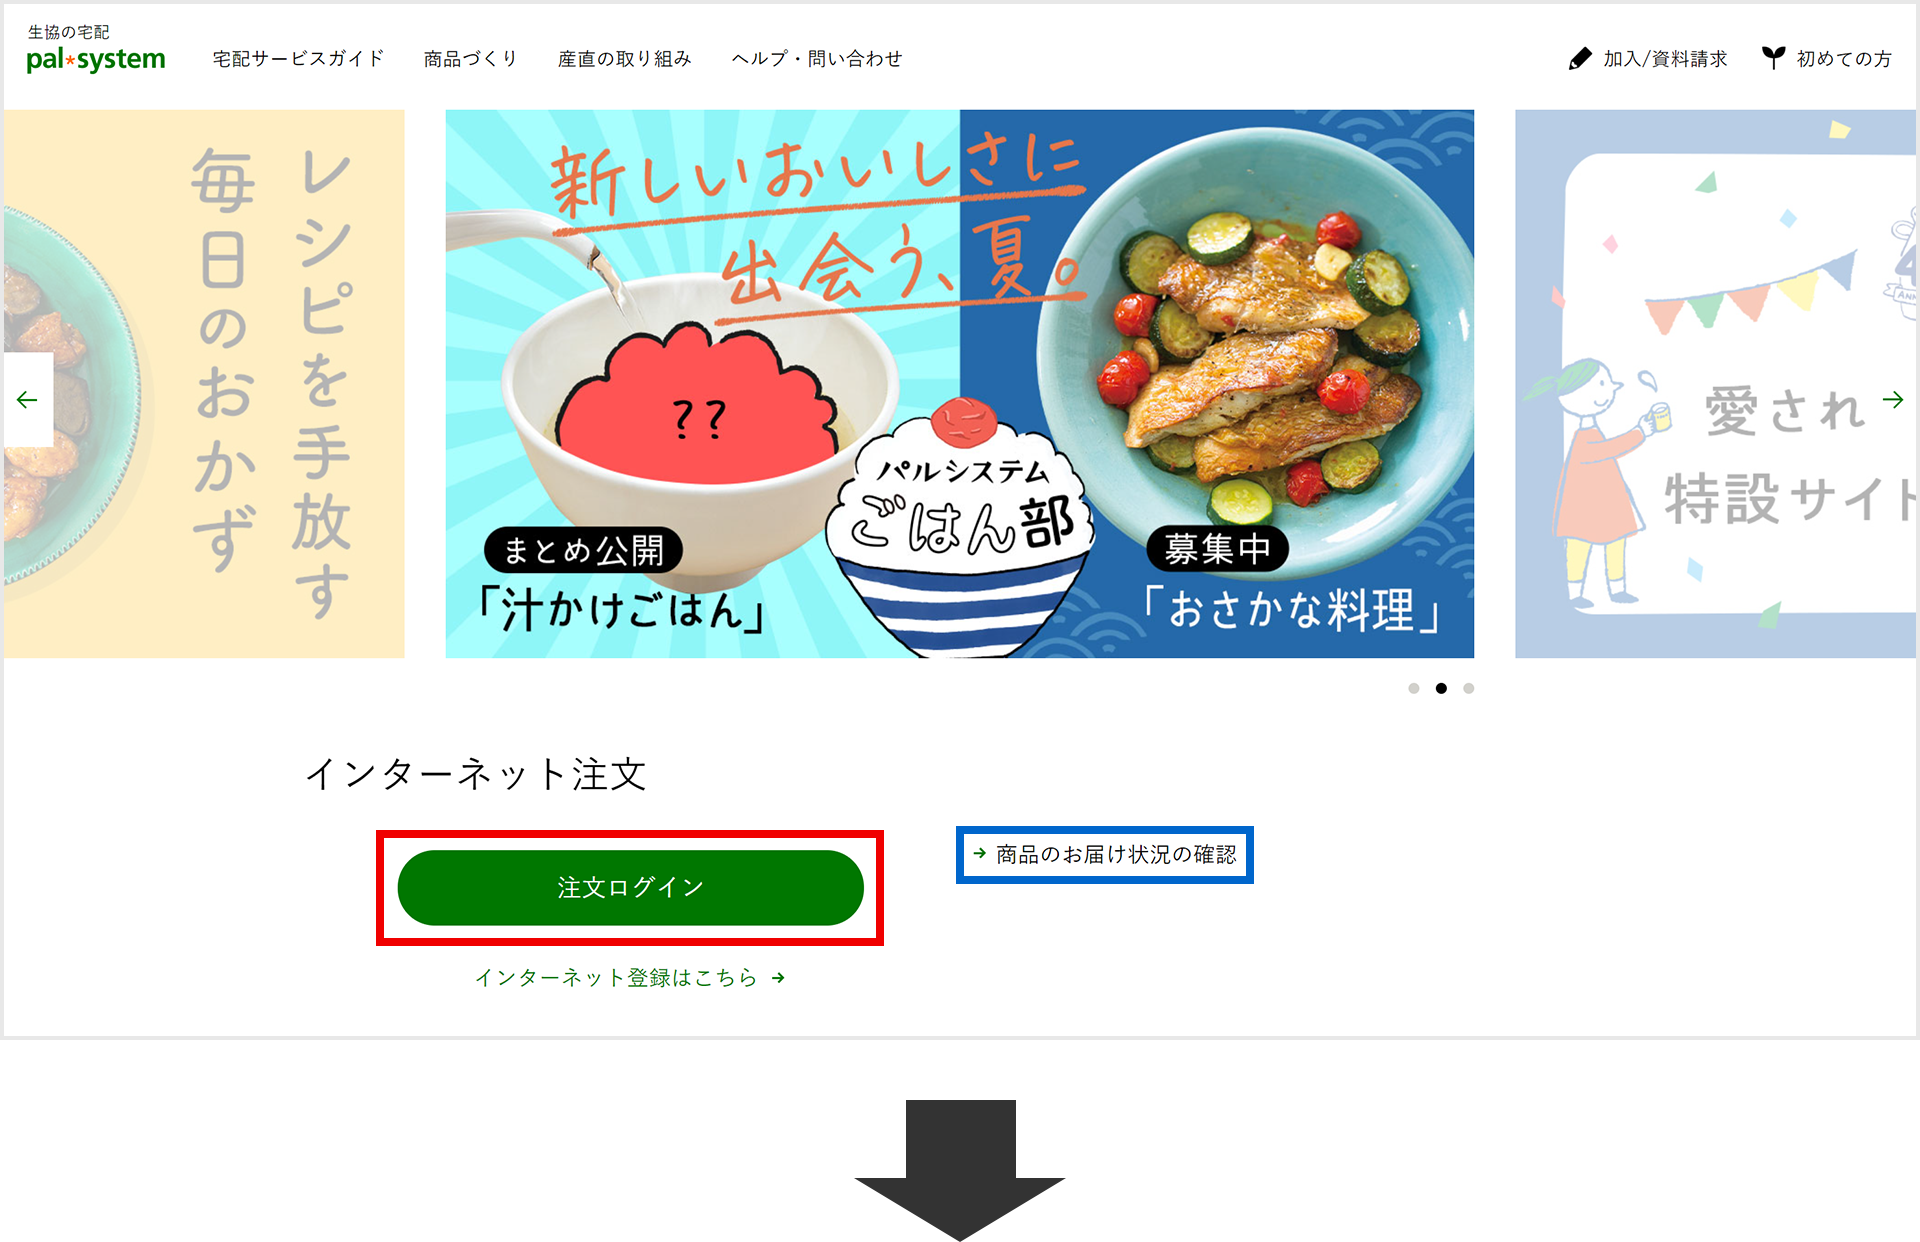Select the first carousel indicator dot
Viewport: 1920px width, 1242px height.
1414,688
